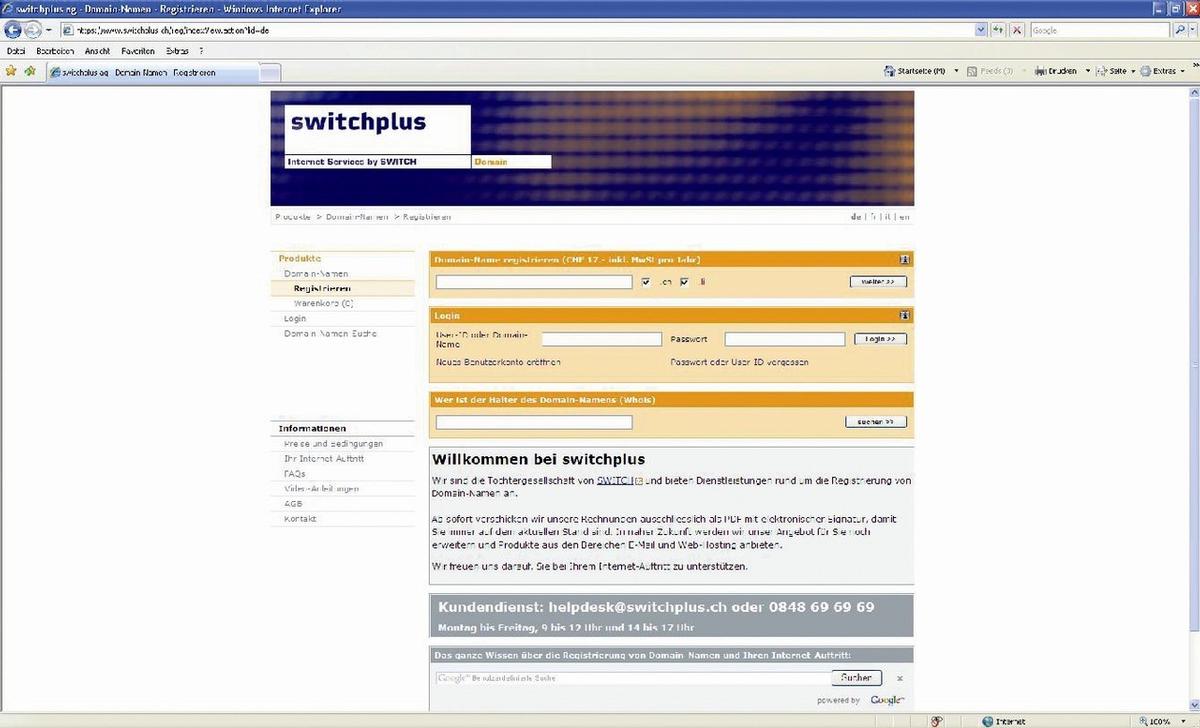Click the suchen >> Whois button
Viewport: 1200px width, 728px height.
point(876,422)
